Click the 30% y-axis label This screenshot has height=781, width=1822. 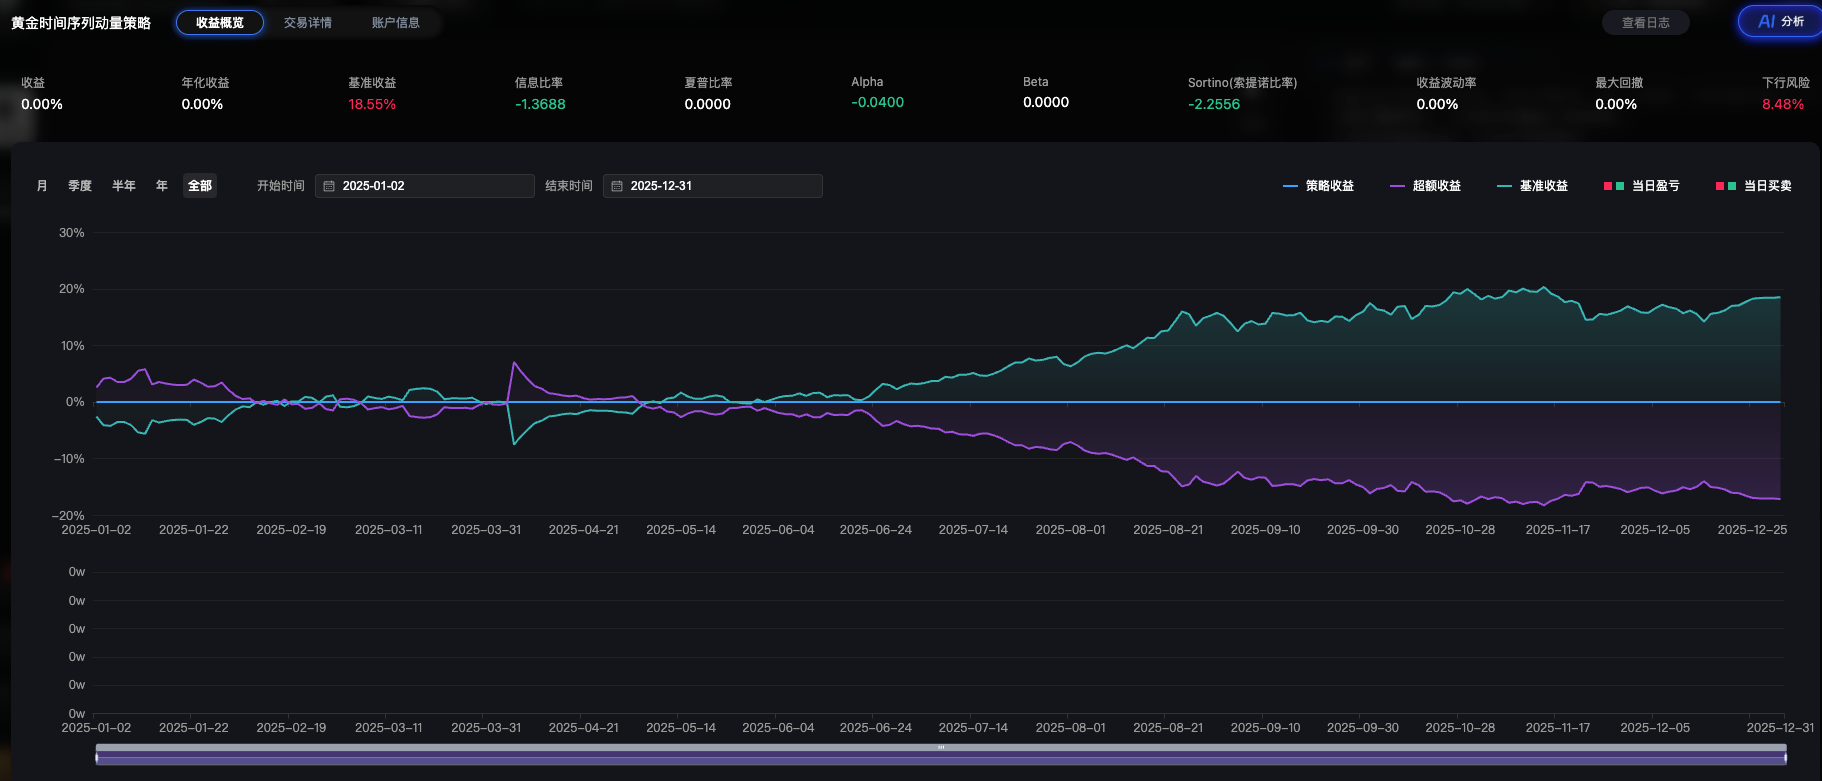tap(72, 233)
